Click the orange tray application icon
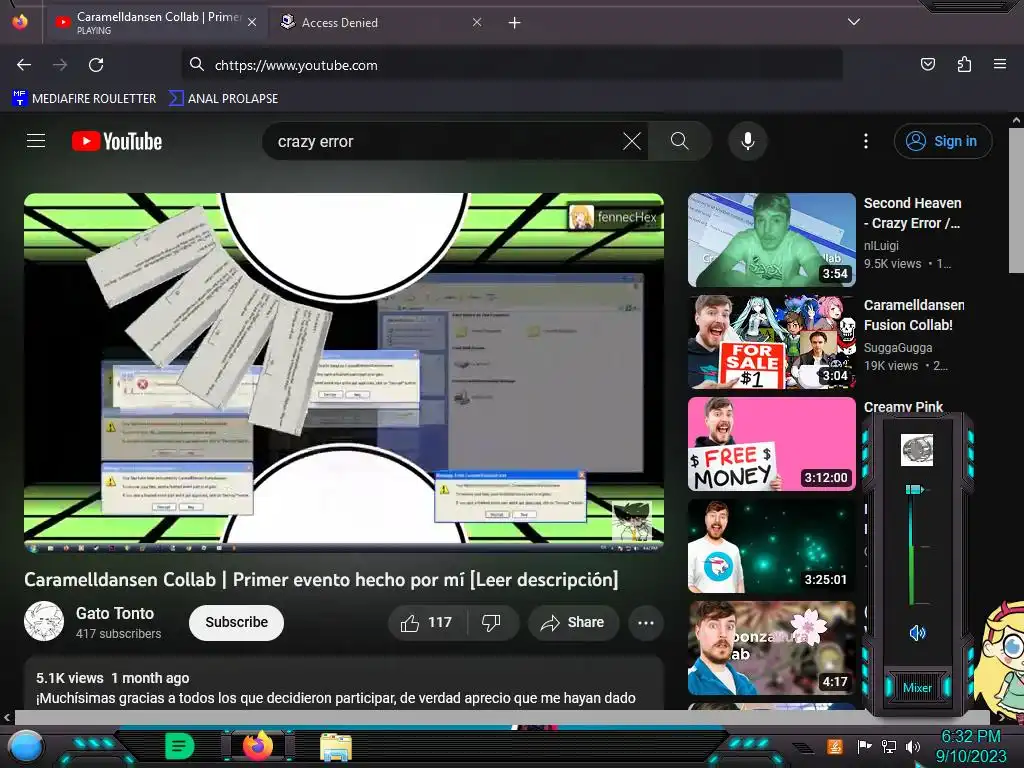Screen dimensions: 1024x768 click(x=835, y=746)
